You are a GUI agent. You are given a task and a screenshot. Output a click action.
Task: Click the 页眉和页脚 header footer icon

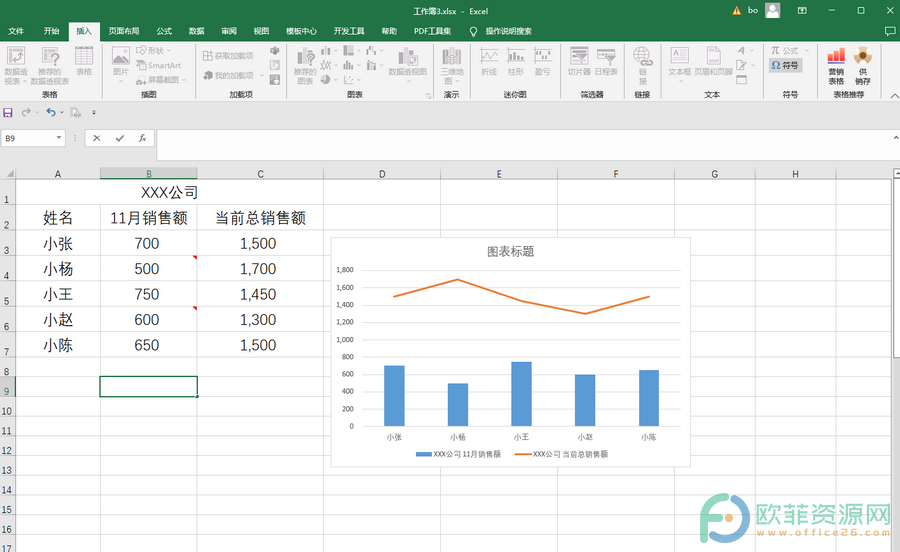(713, 62)
